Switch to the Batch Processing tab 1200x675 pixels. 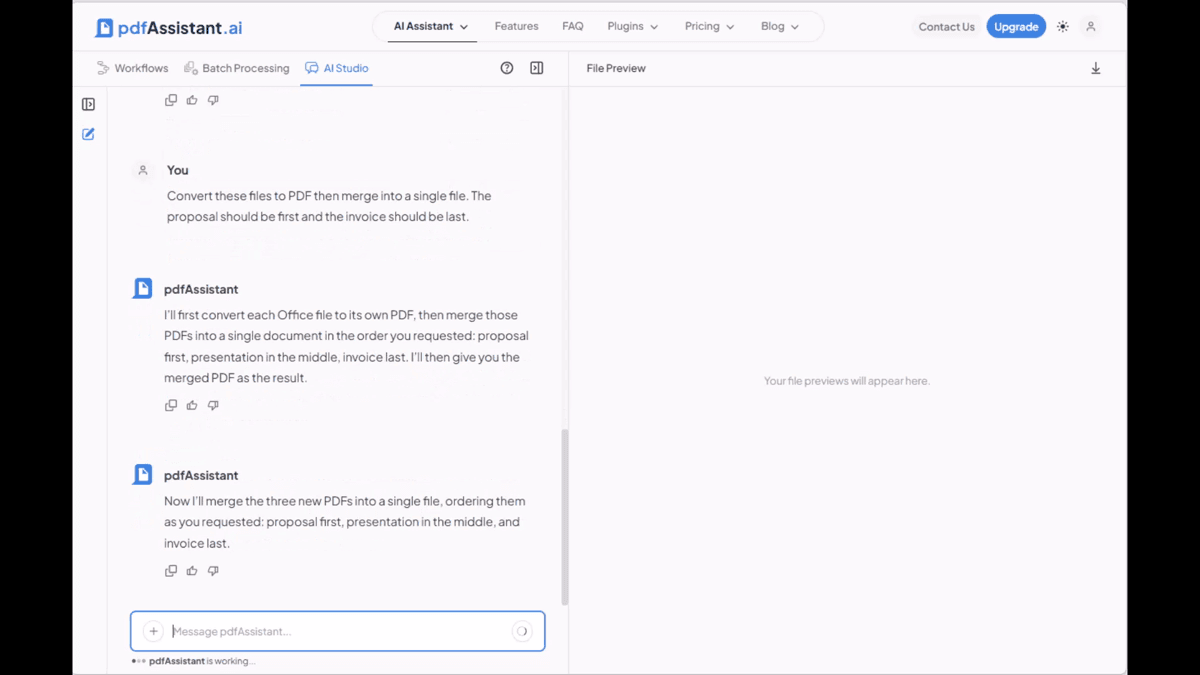click(x=237, y=68)
